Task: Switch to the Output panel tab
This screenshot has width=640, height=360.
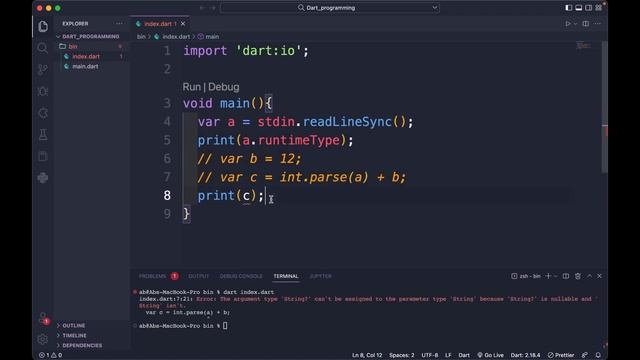Action: (x=198, y=276)
